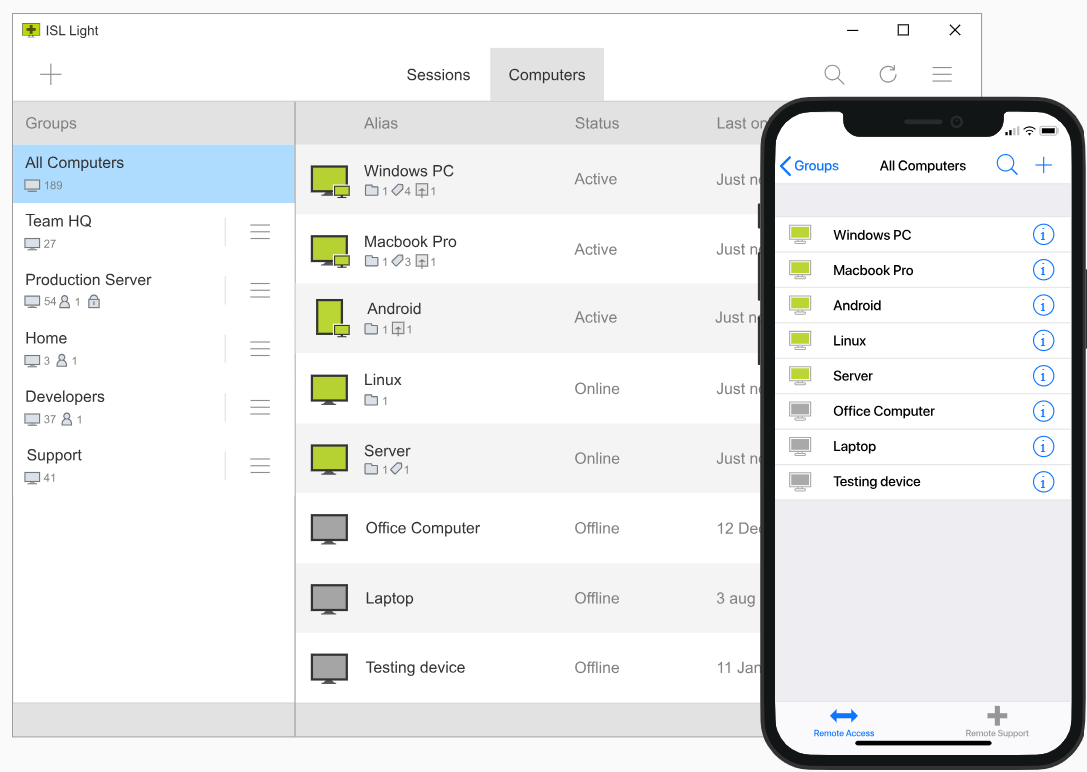Screen dimensions: 1087x772
Task: Tap the plus icon in the phone app
Action: (1043, 165)
